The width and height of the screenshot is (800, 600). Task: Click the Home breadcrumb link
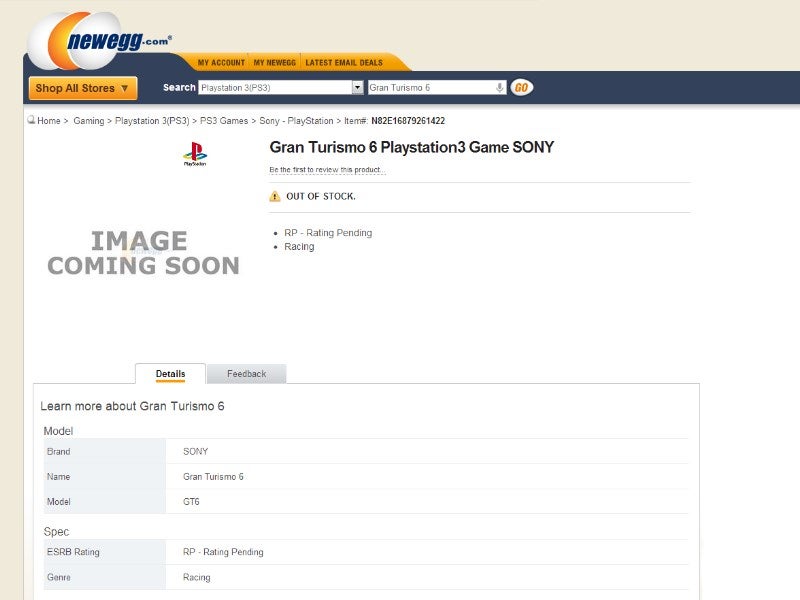coord(49,121)
